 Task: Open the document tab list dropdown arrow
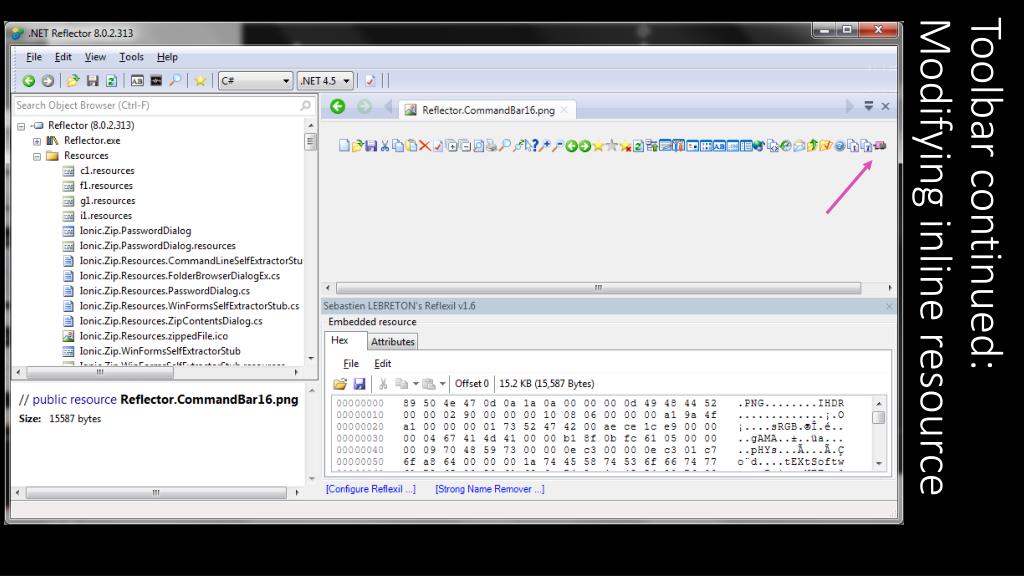point(869,106)
